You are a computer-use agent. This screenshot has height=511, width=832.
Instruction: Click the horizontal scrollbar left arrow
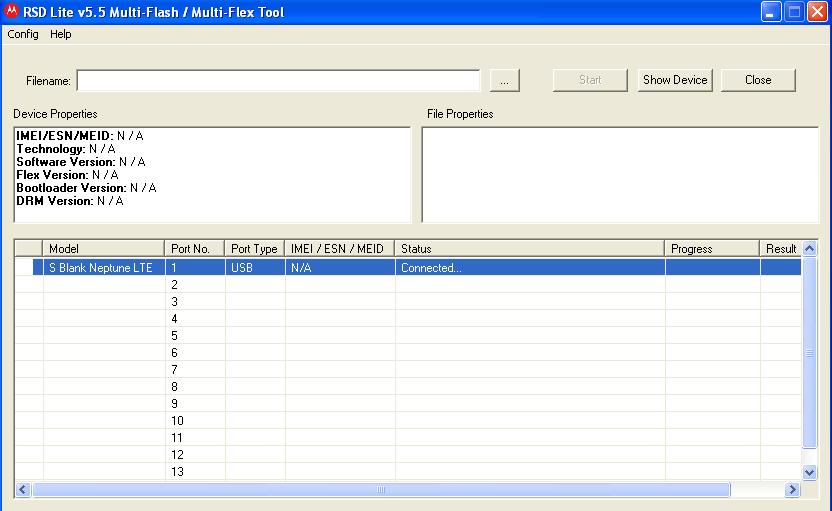point(22,489)
